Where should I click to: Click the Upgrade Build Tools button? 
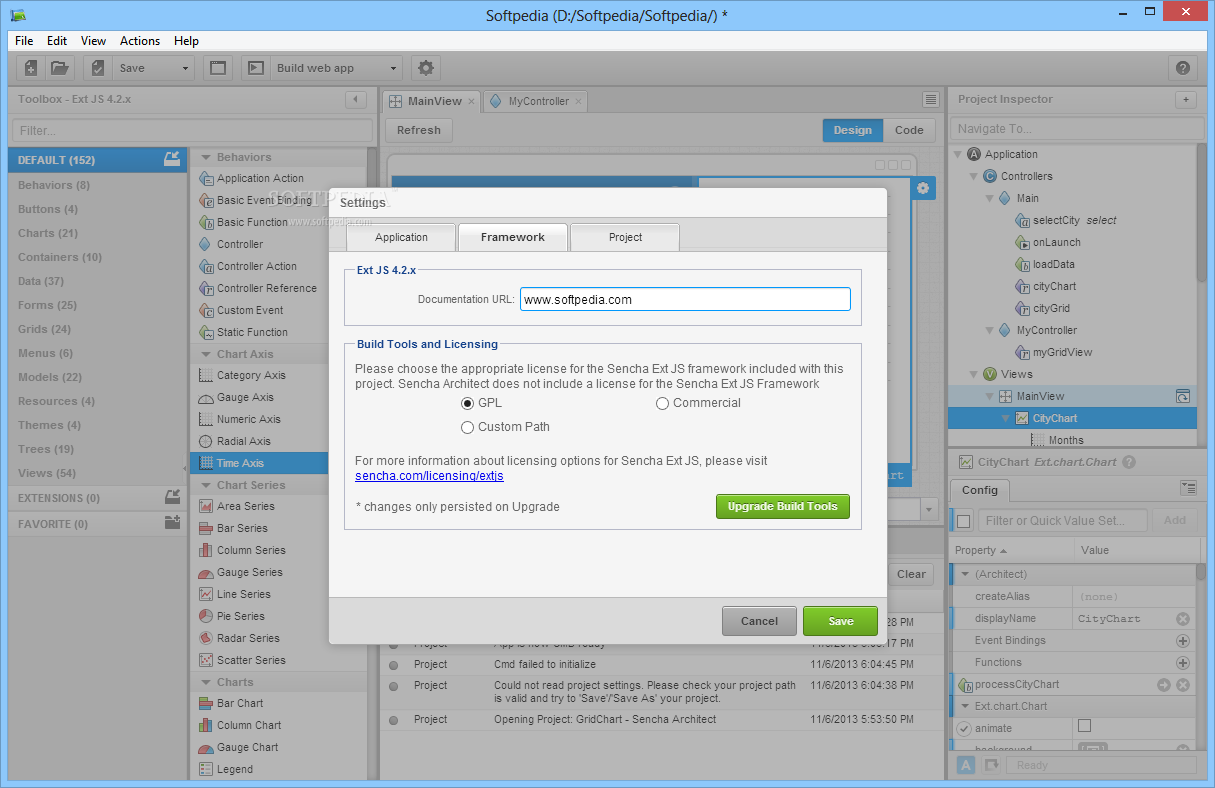(x=783, y=506)
